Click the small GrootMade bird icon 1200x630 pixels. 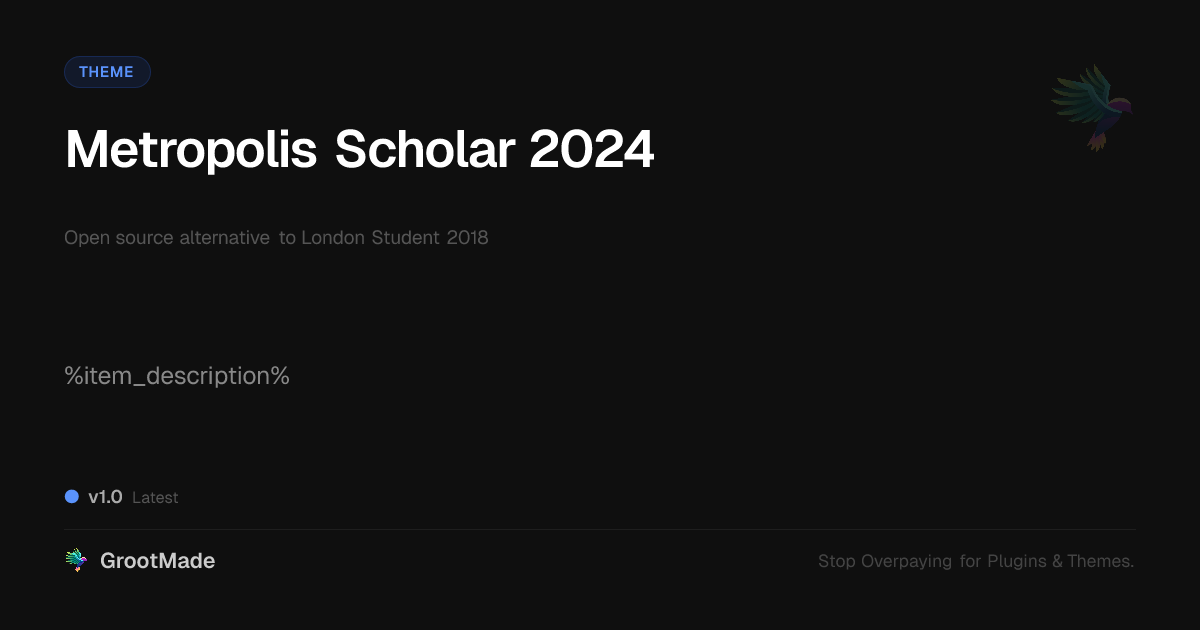point(76,561)
